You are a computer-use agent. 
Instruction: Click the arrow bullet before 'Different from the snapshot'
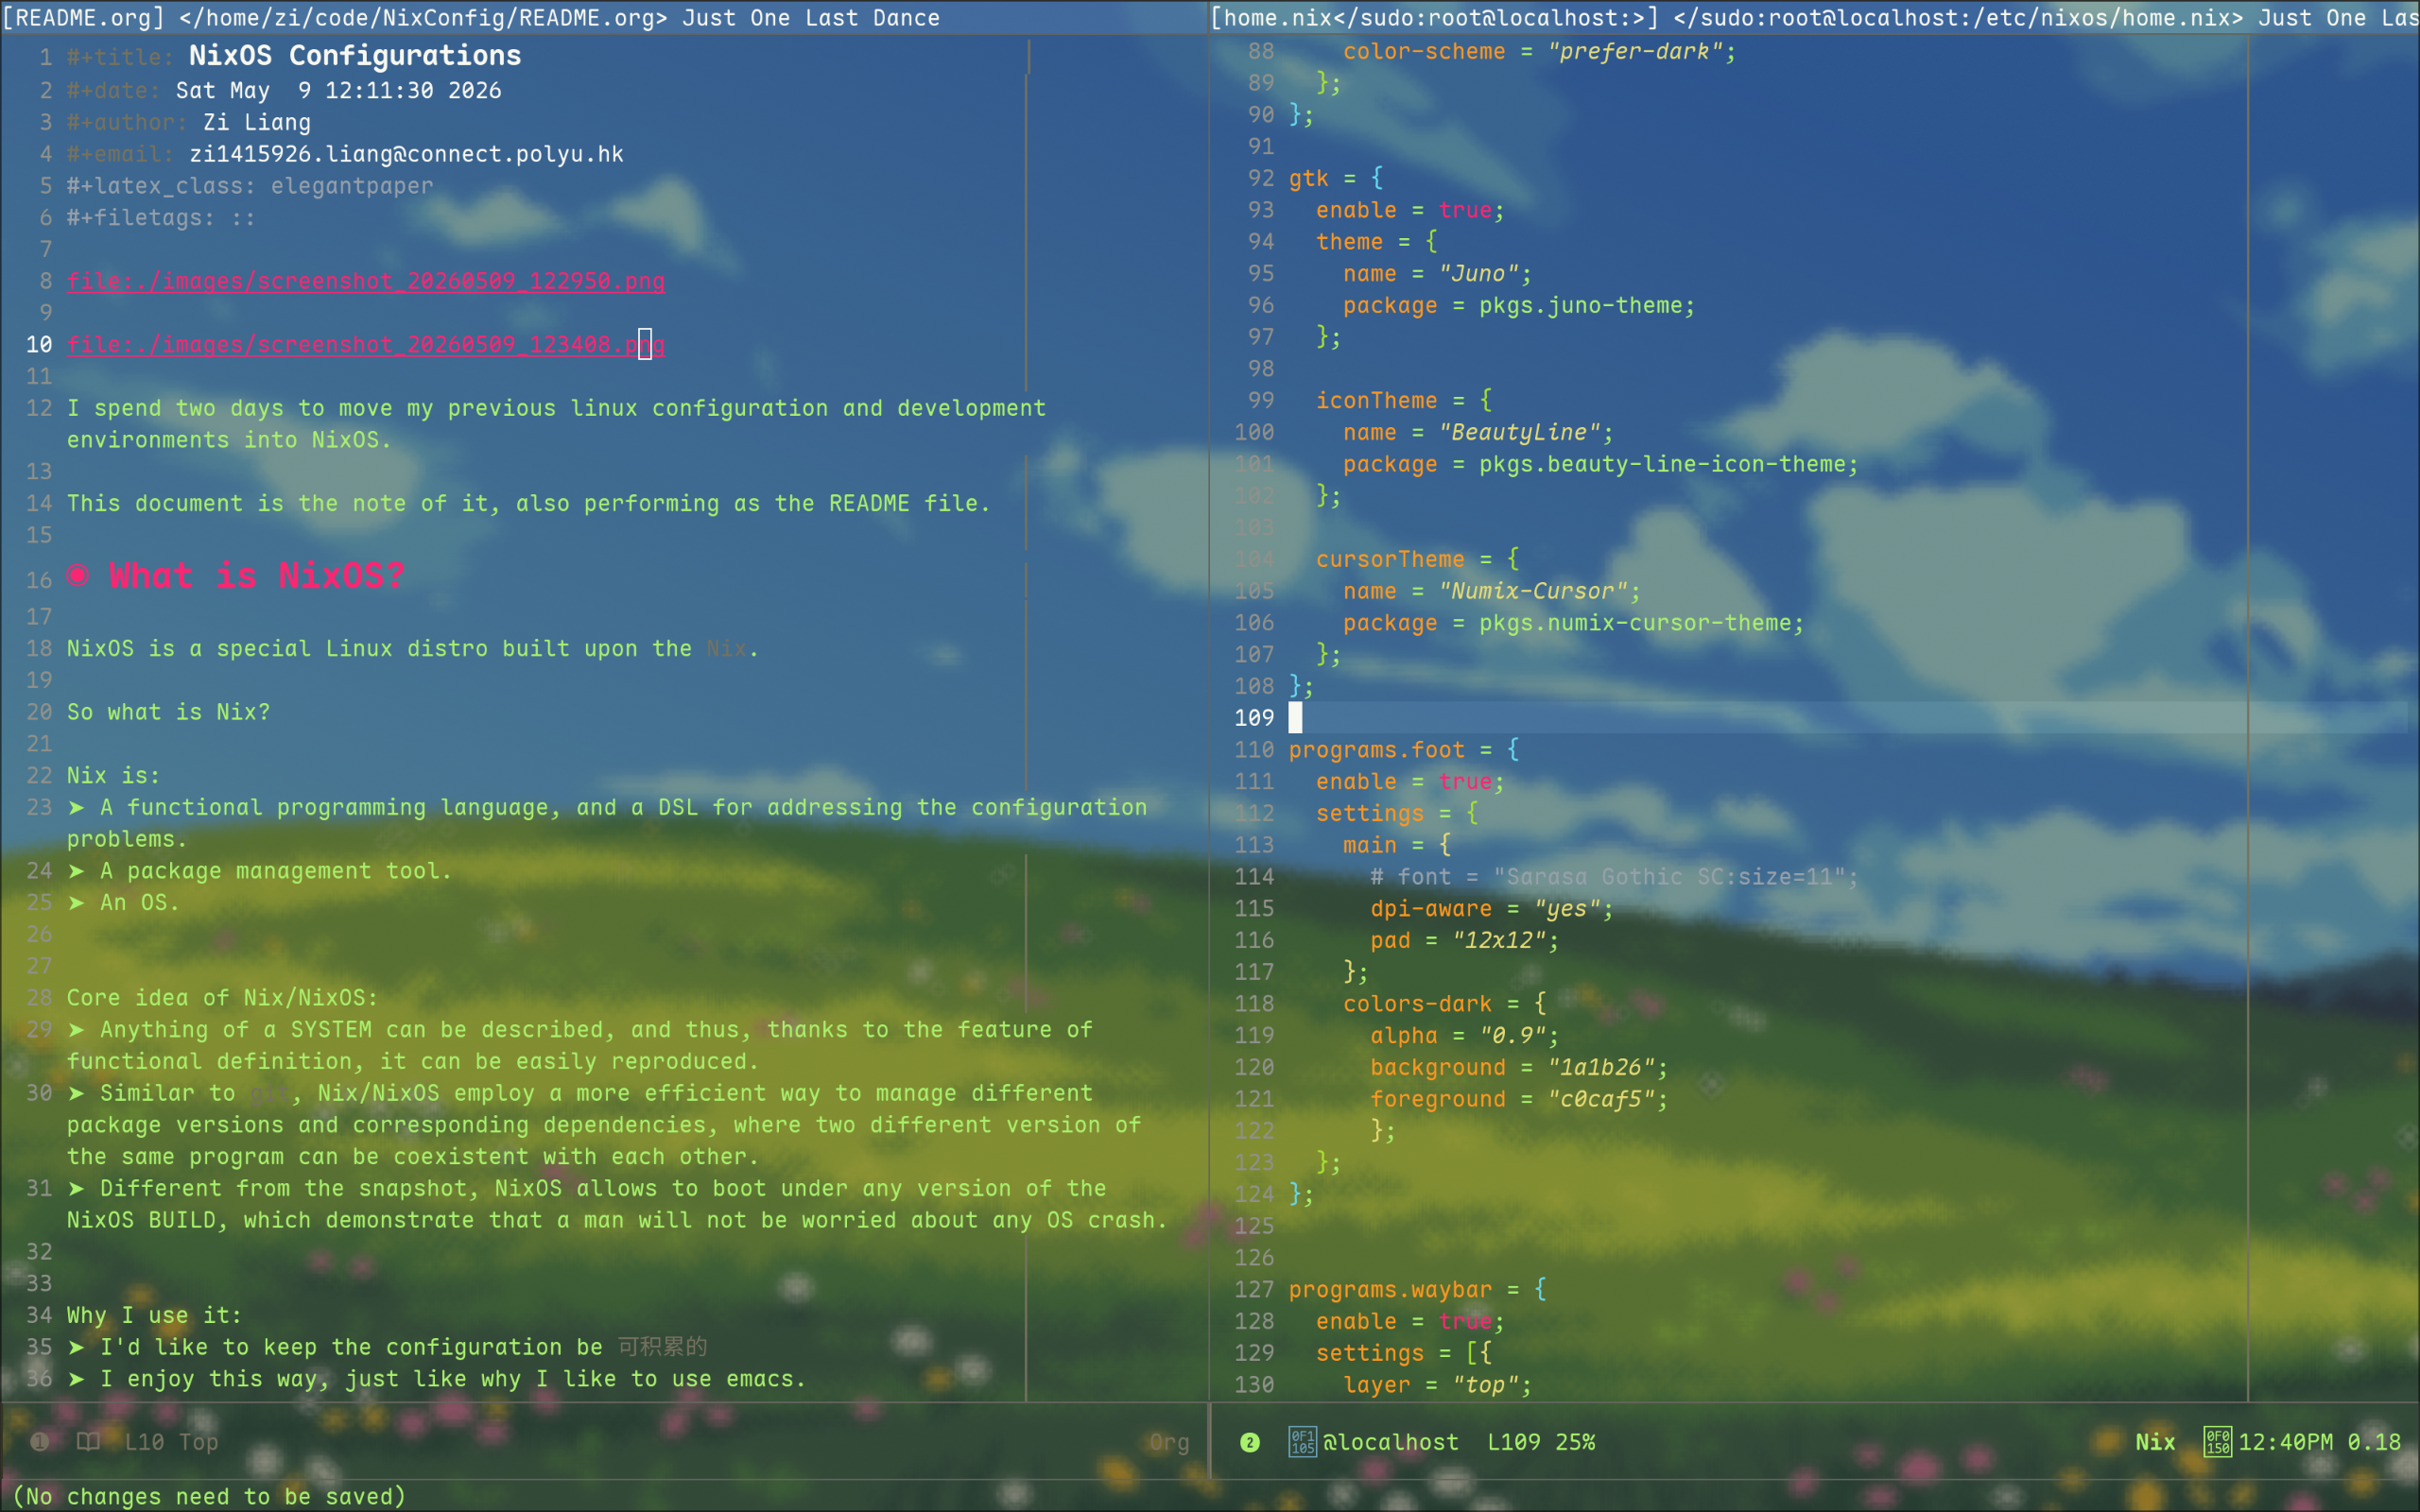(x=77, y=1189)
